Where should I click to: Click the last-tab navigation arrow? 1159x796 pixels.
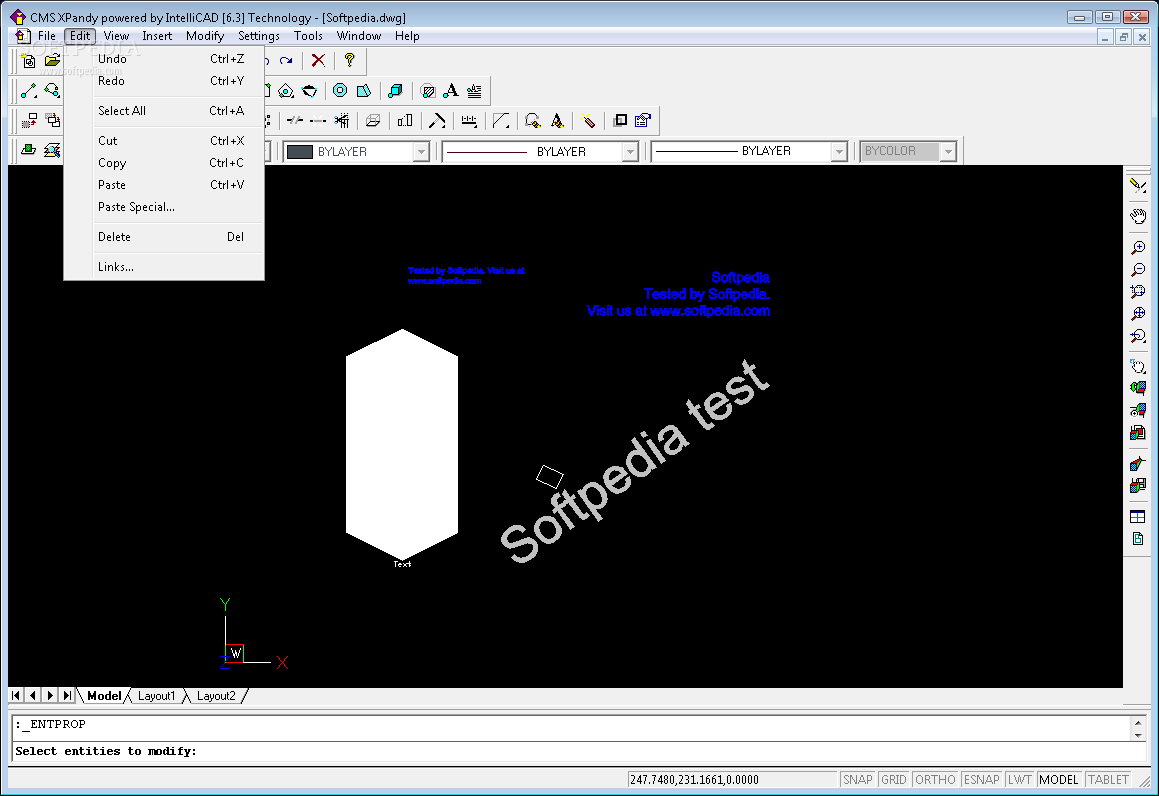67,695
